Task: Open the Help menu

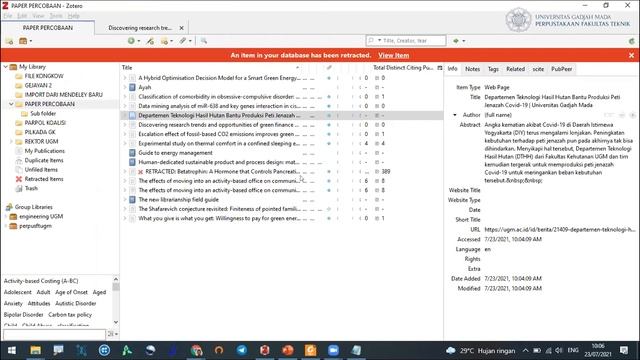Action: point(73,16)
